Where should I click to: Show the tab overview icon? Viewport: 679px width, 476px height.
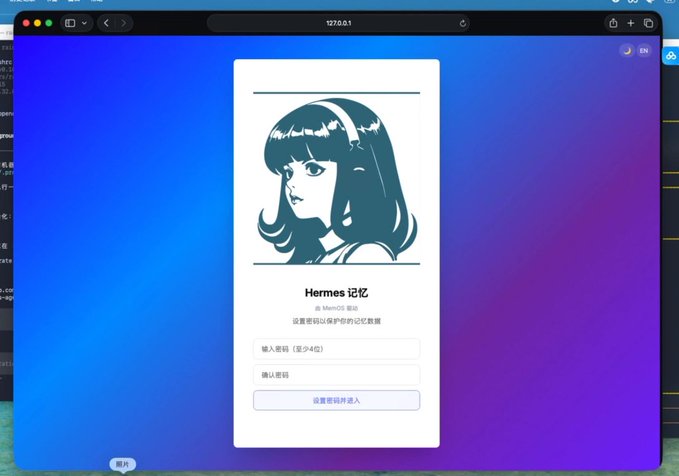tap(648, 23)
